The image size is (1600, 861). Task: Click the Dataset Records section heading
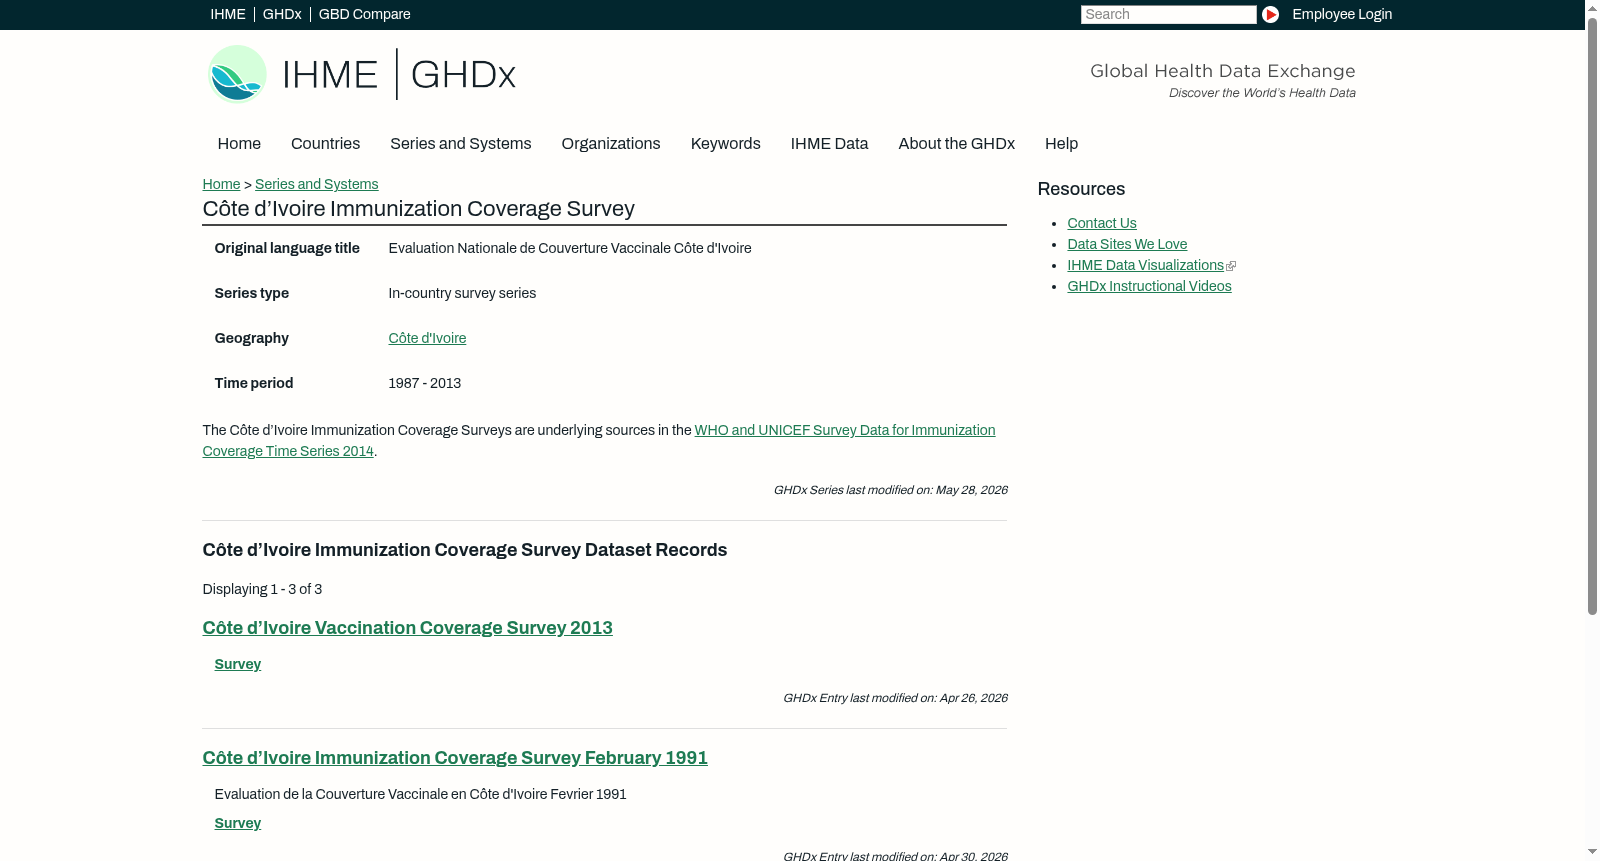[465, 550]
